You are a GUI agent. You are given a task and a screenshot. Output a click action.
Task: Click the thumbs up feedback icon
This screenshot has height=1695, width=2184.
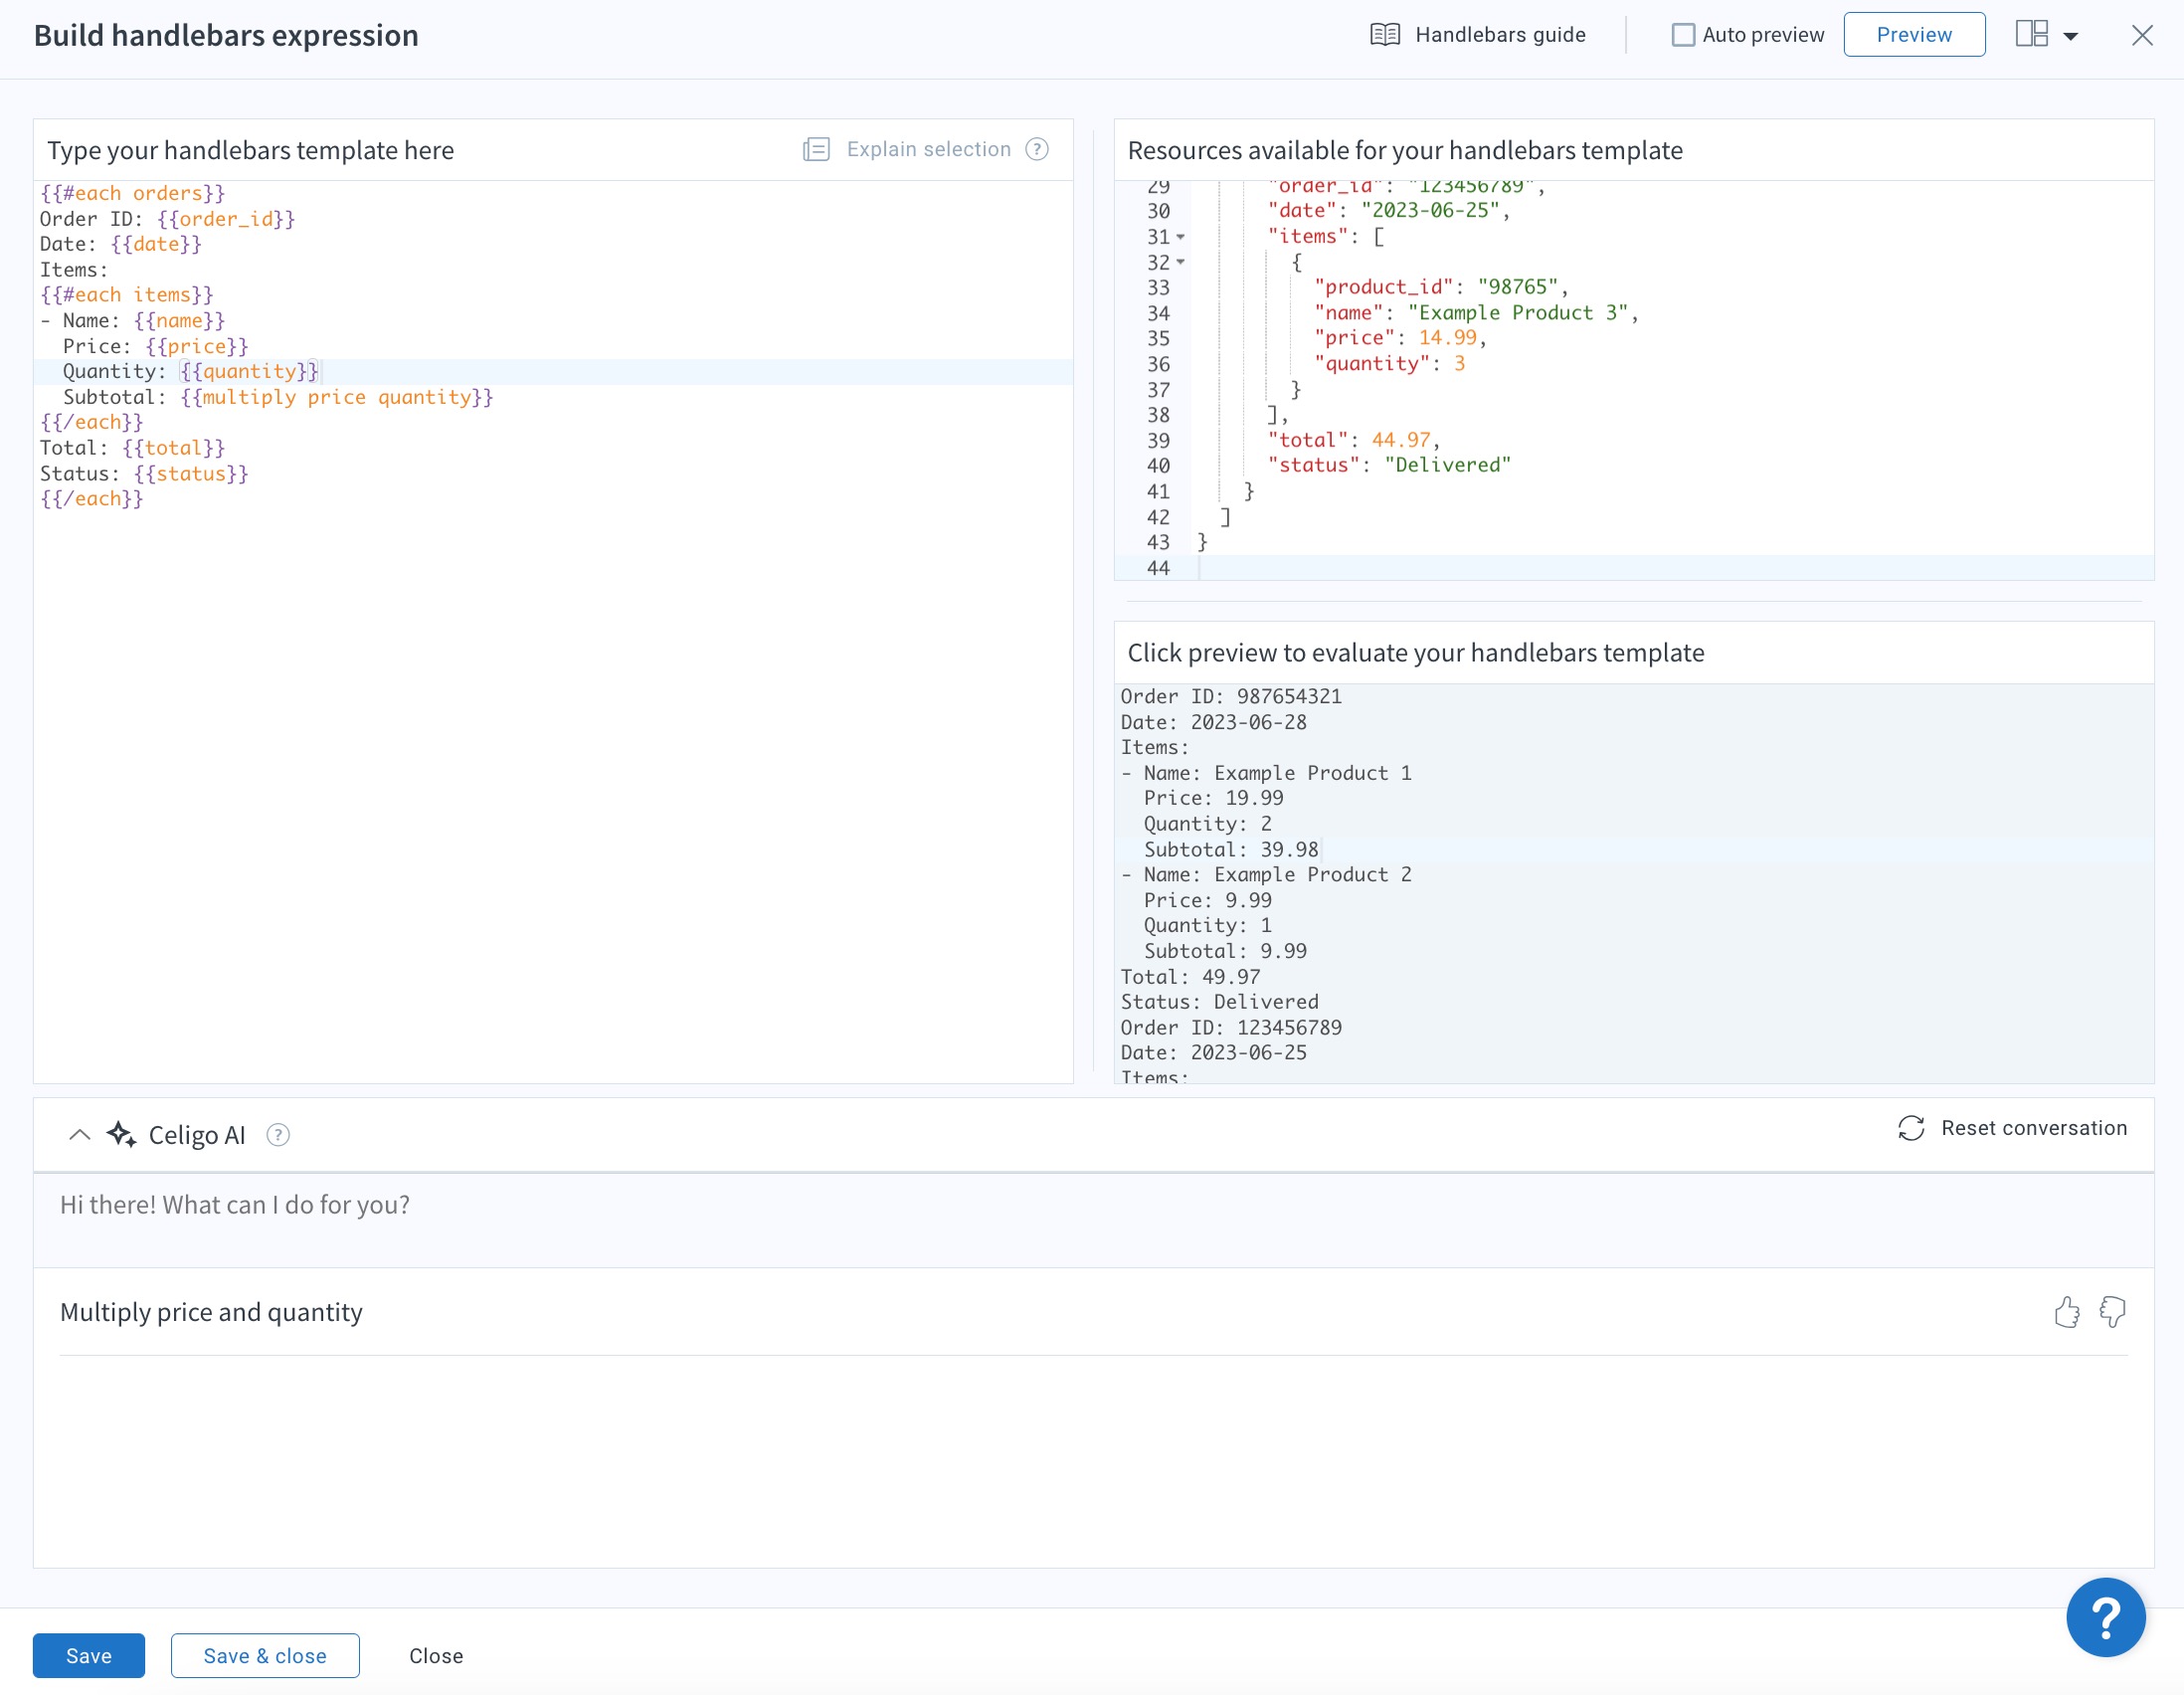tap(2066, 1312)
